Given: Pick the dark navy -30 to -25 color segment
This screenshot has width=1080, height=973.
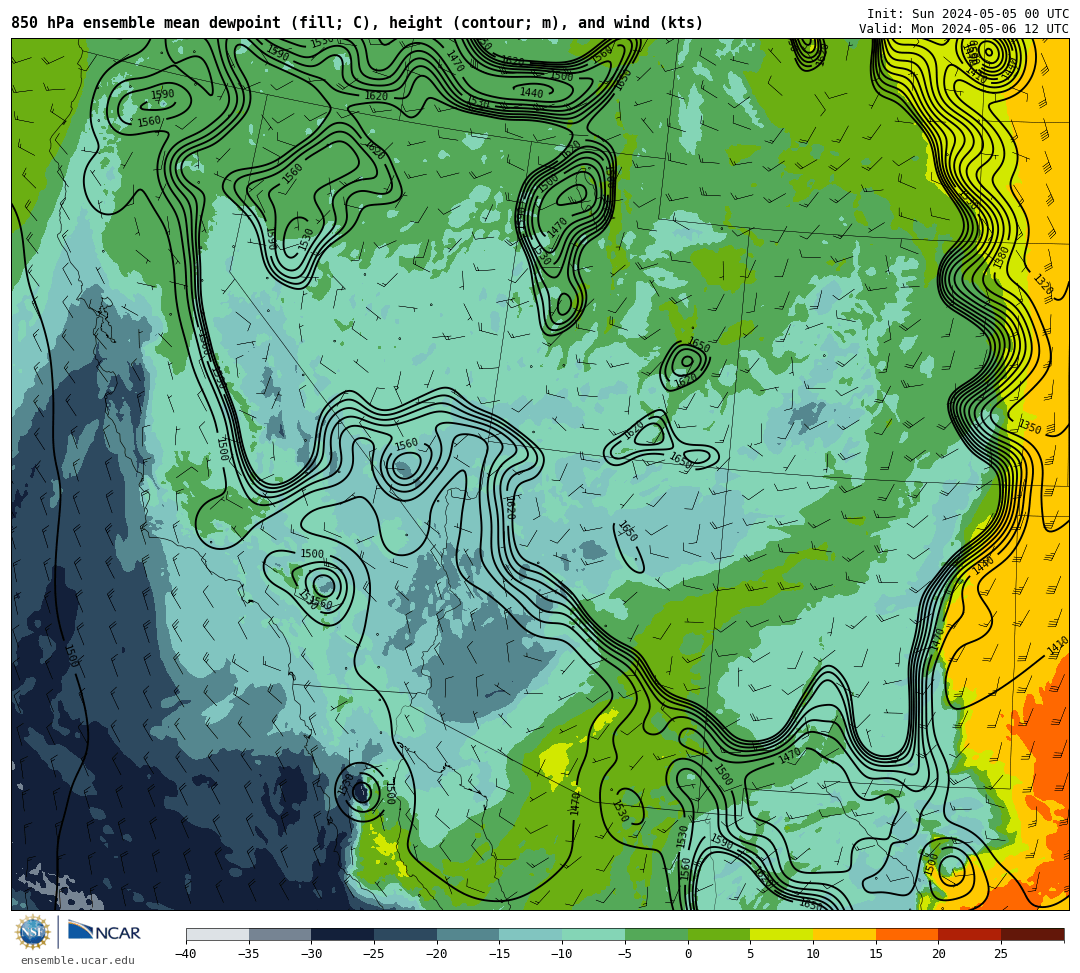Looking at the screenshot, I should click(343, 934).
